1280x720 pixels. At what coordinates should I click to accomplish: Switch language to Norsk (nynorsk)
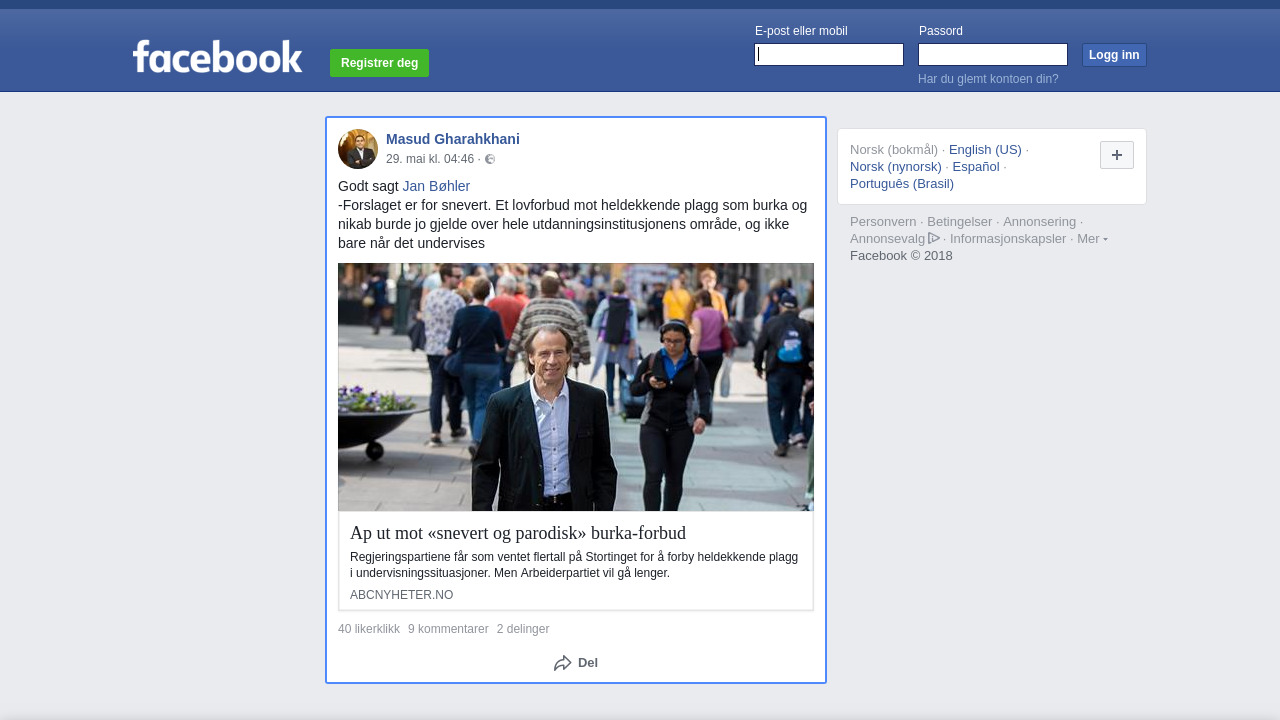pyautogui.click(x=896, y=167)
